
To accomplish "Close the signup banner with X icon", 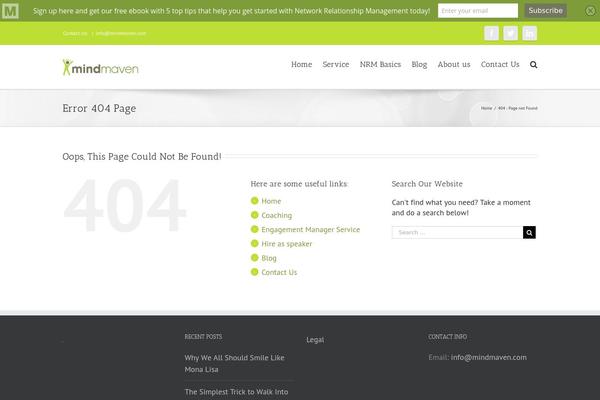I will [x=590, y=11].
